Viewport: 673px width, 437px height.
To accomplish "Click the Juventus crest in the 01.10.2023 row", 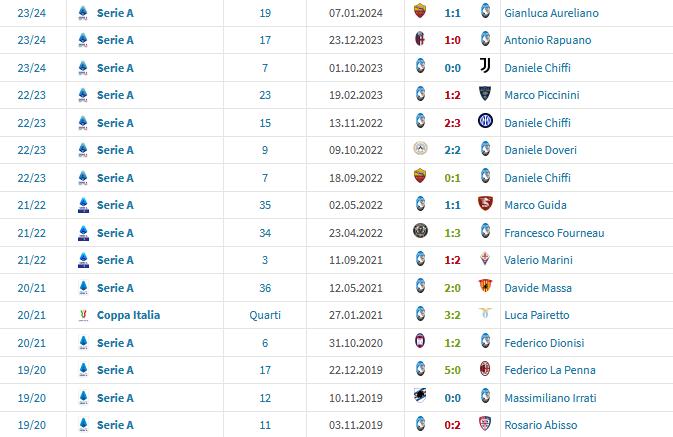I will (x=486, y=68).
